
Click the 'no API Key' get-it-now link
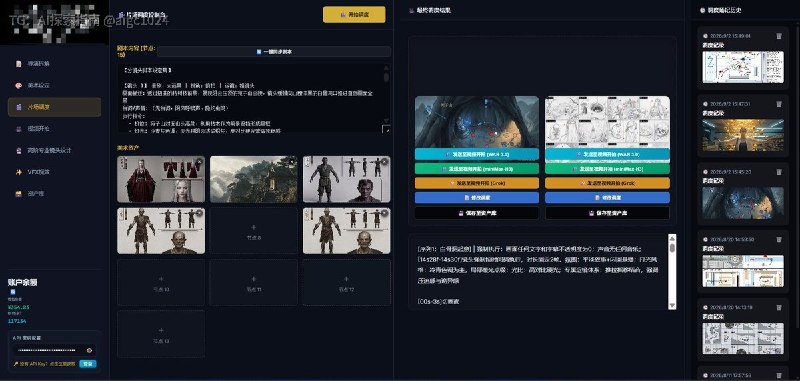44,364
